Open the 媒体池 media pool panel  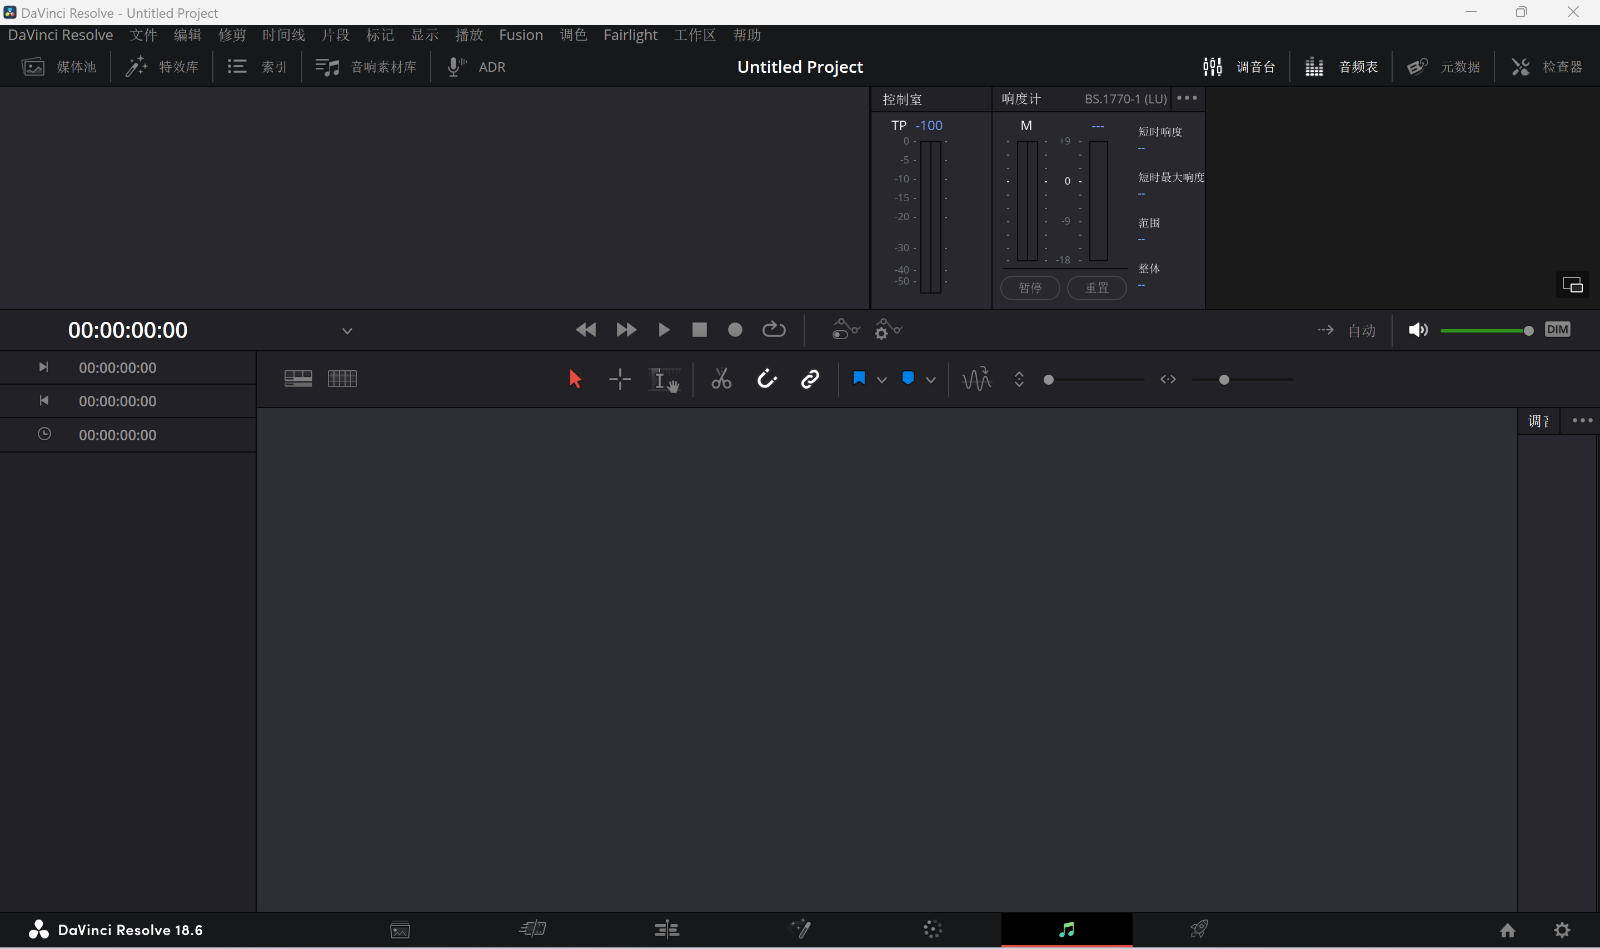59,67
